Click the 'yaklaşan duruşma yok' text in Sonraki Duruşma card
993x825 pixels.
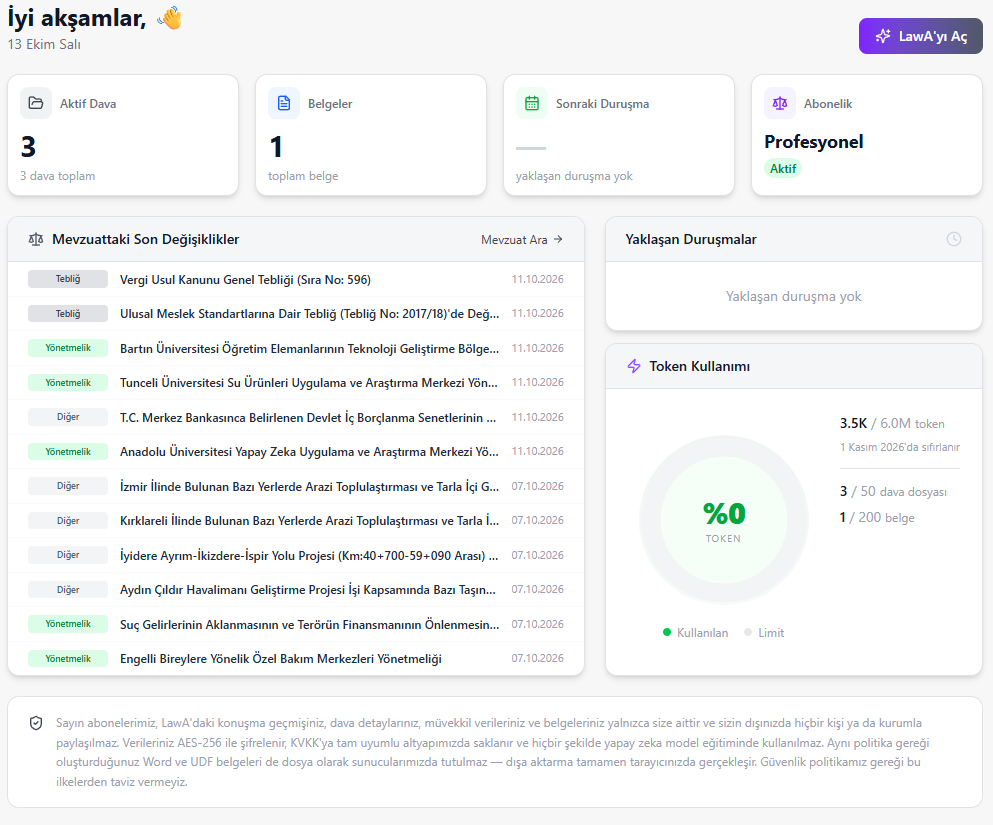[x=574, y=176]
